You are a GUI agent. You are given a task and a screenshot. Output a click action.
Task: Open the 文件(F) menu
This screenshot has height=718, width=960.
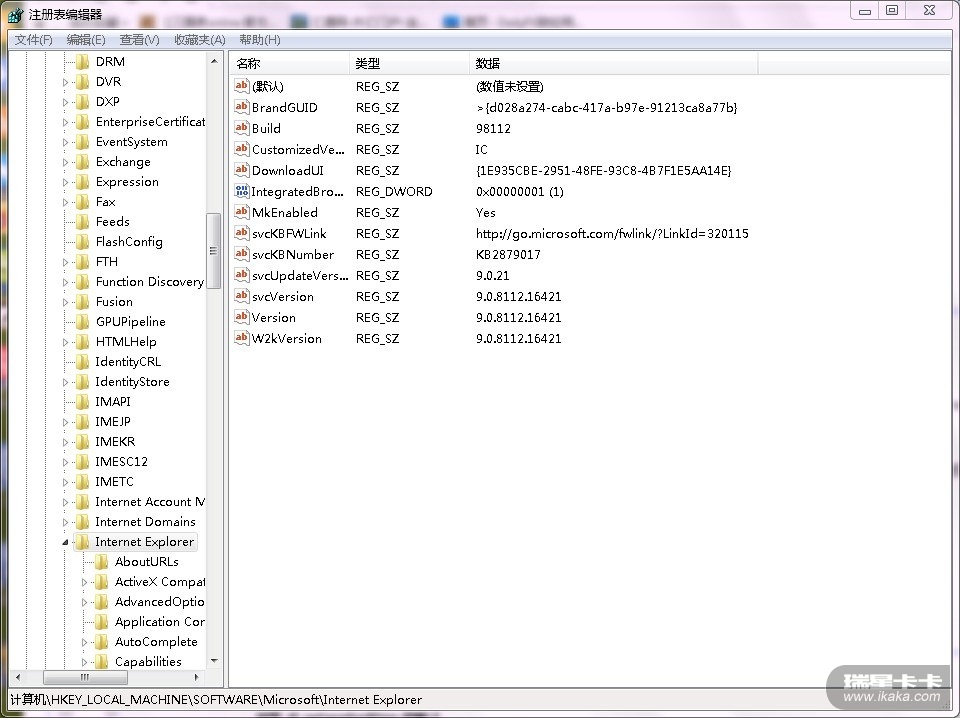coord(34,40)
